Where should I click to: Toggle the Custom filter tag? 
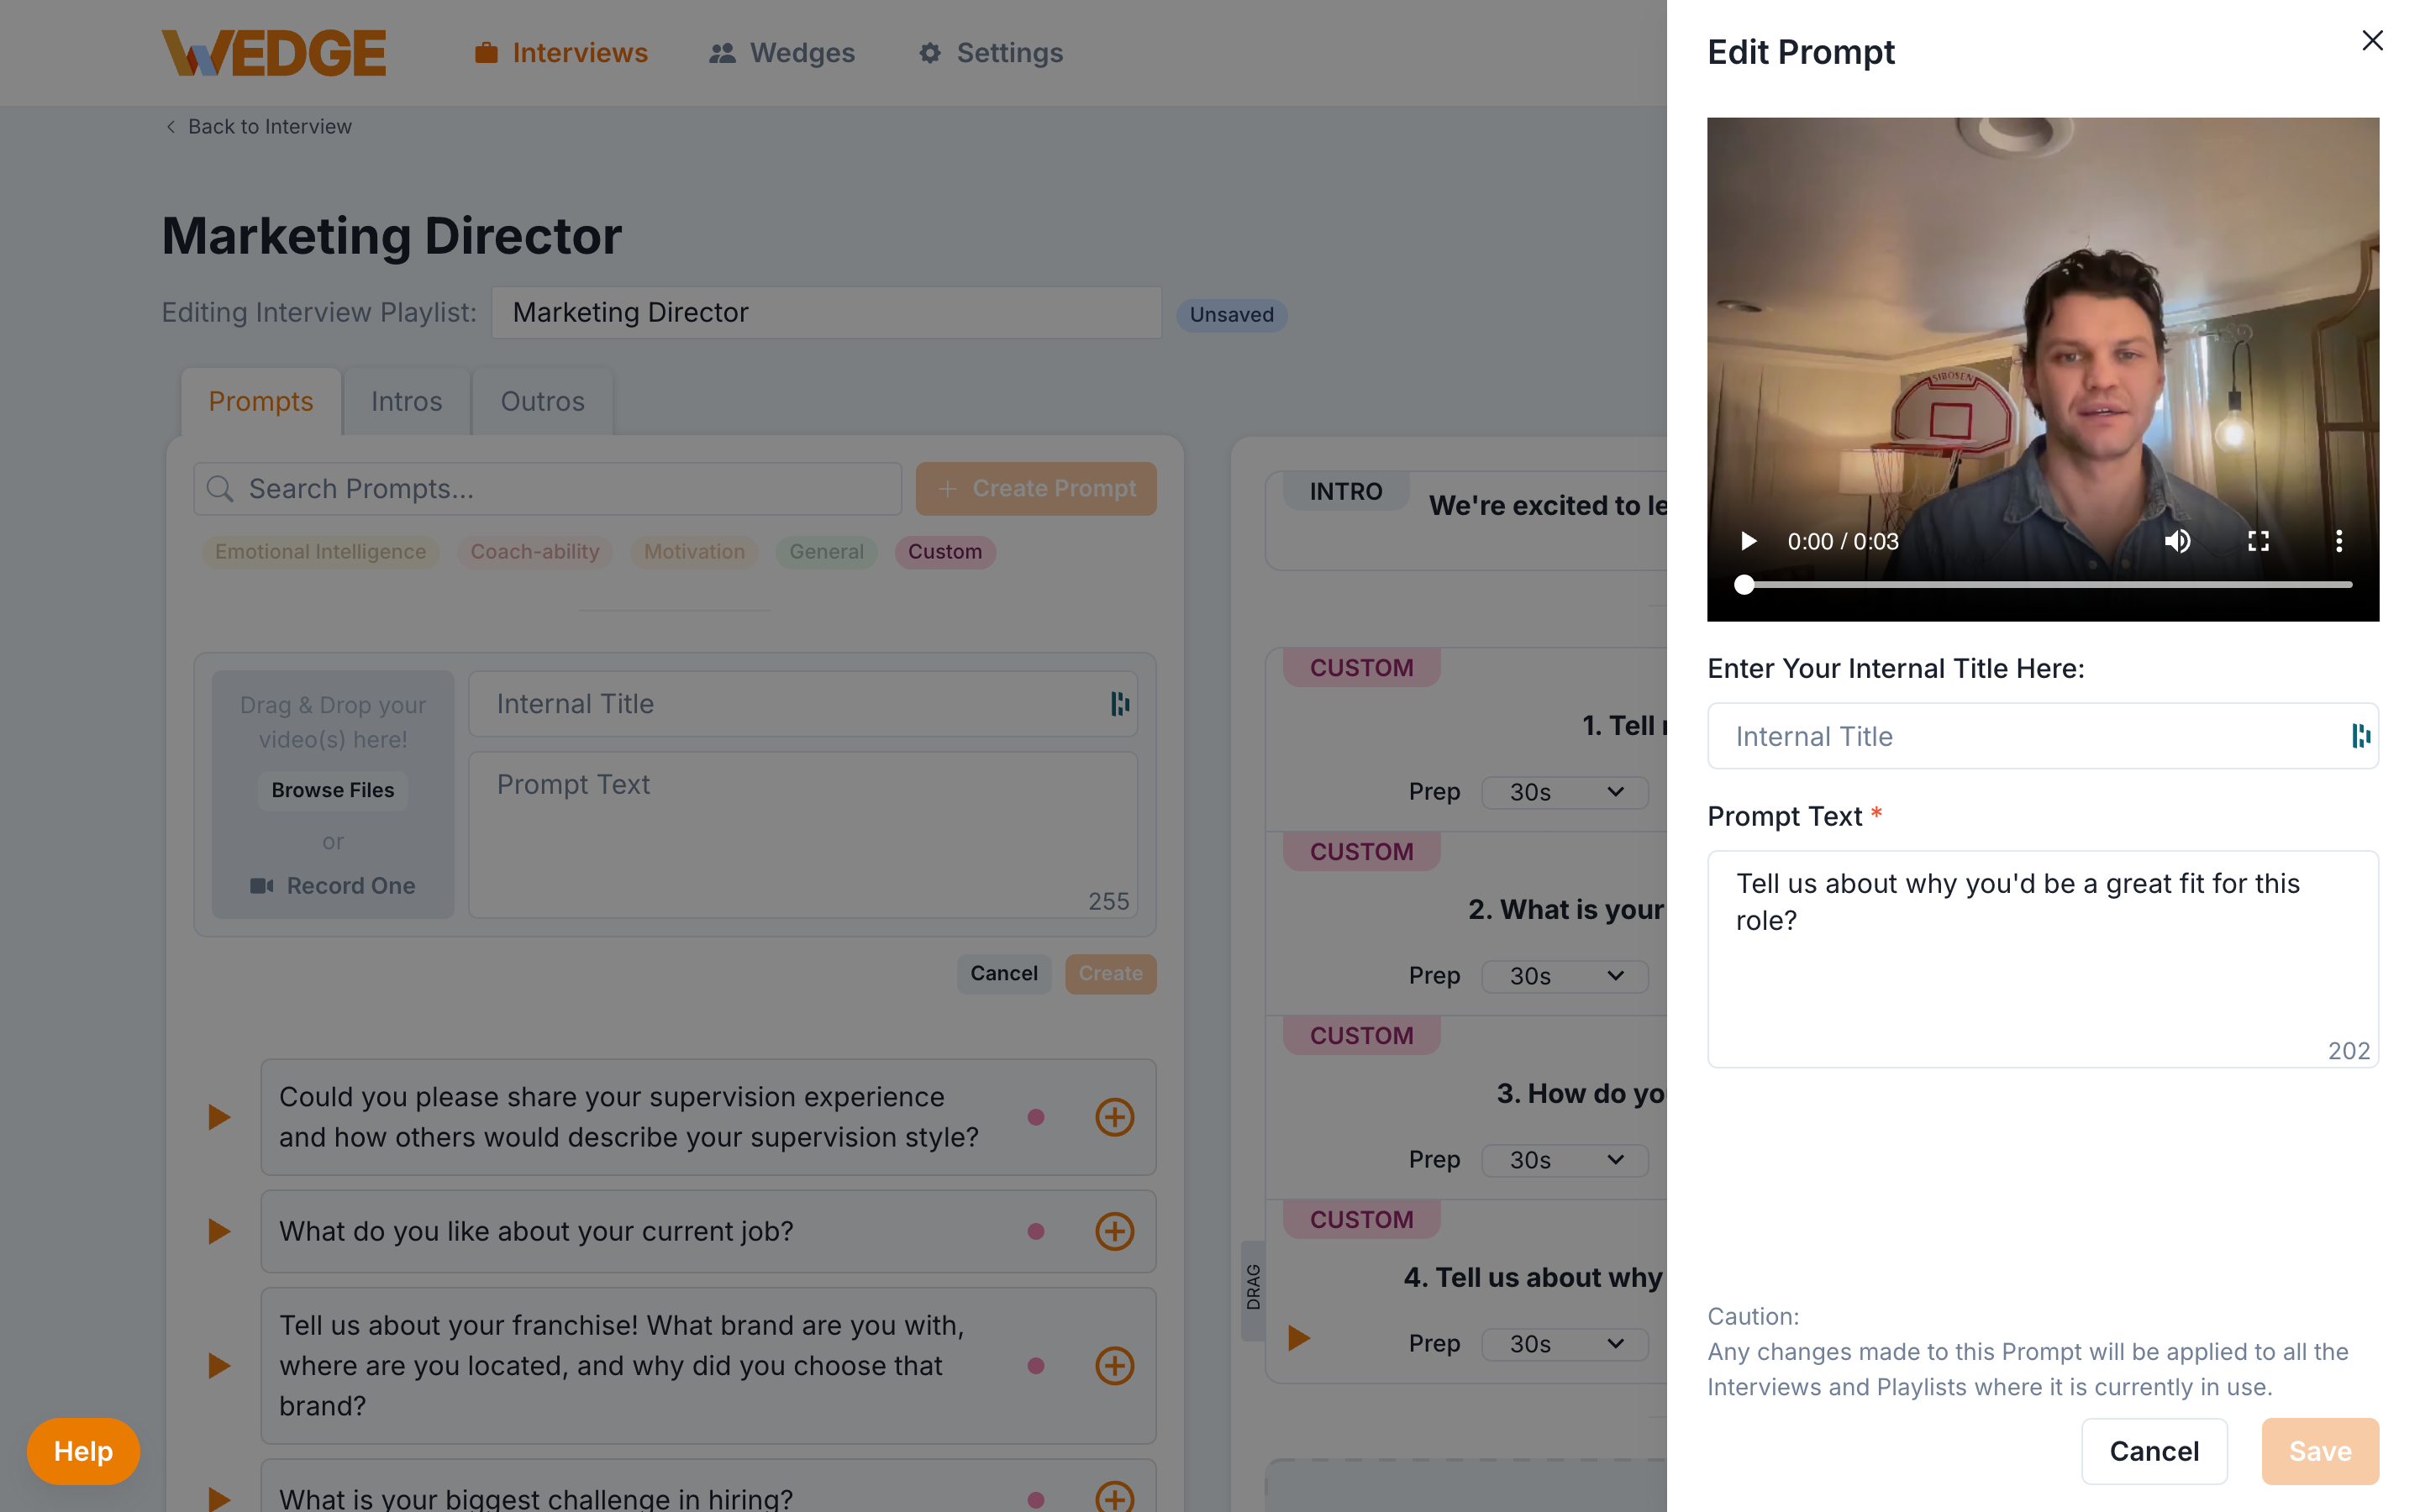pos(945,552)
